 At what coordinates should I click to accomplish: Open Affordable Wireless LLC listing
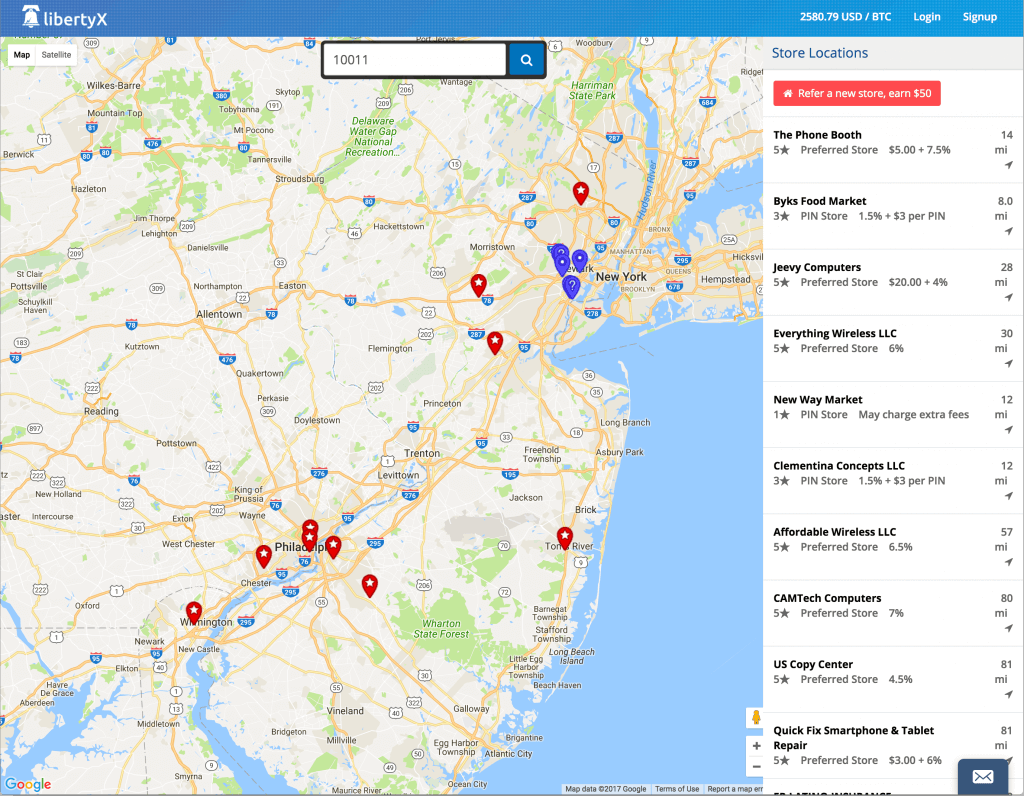tap(835, 532)
